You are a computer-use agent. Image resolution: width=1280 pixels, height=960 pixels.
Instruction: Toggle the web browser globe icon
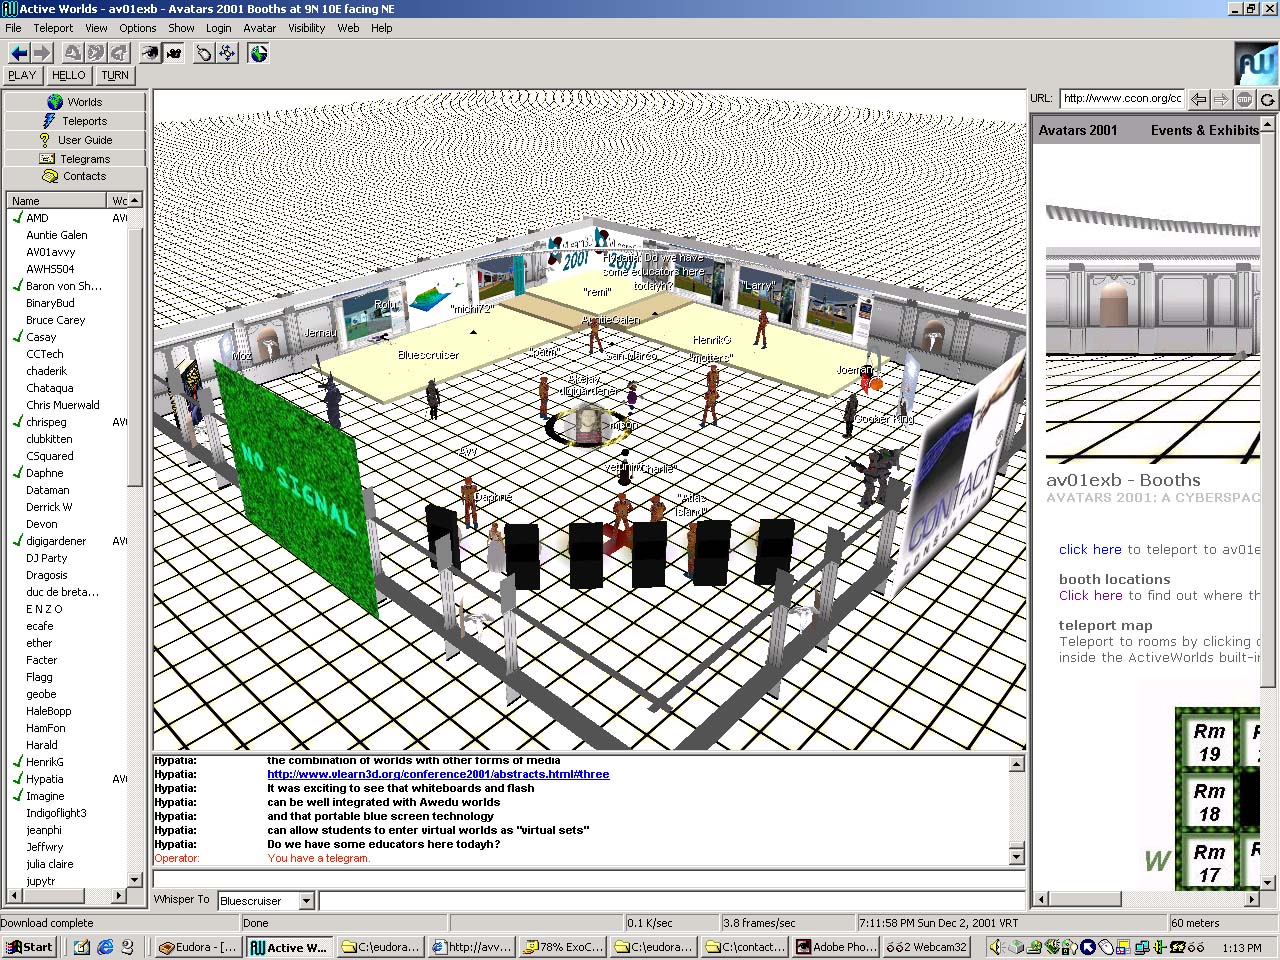(259, 53)
